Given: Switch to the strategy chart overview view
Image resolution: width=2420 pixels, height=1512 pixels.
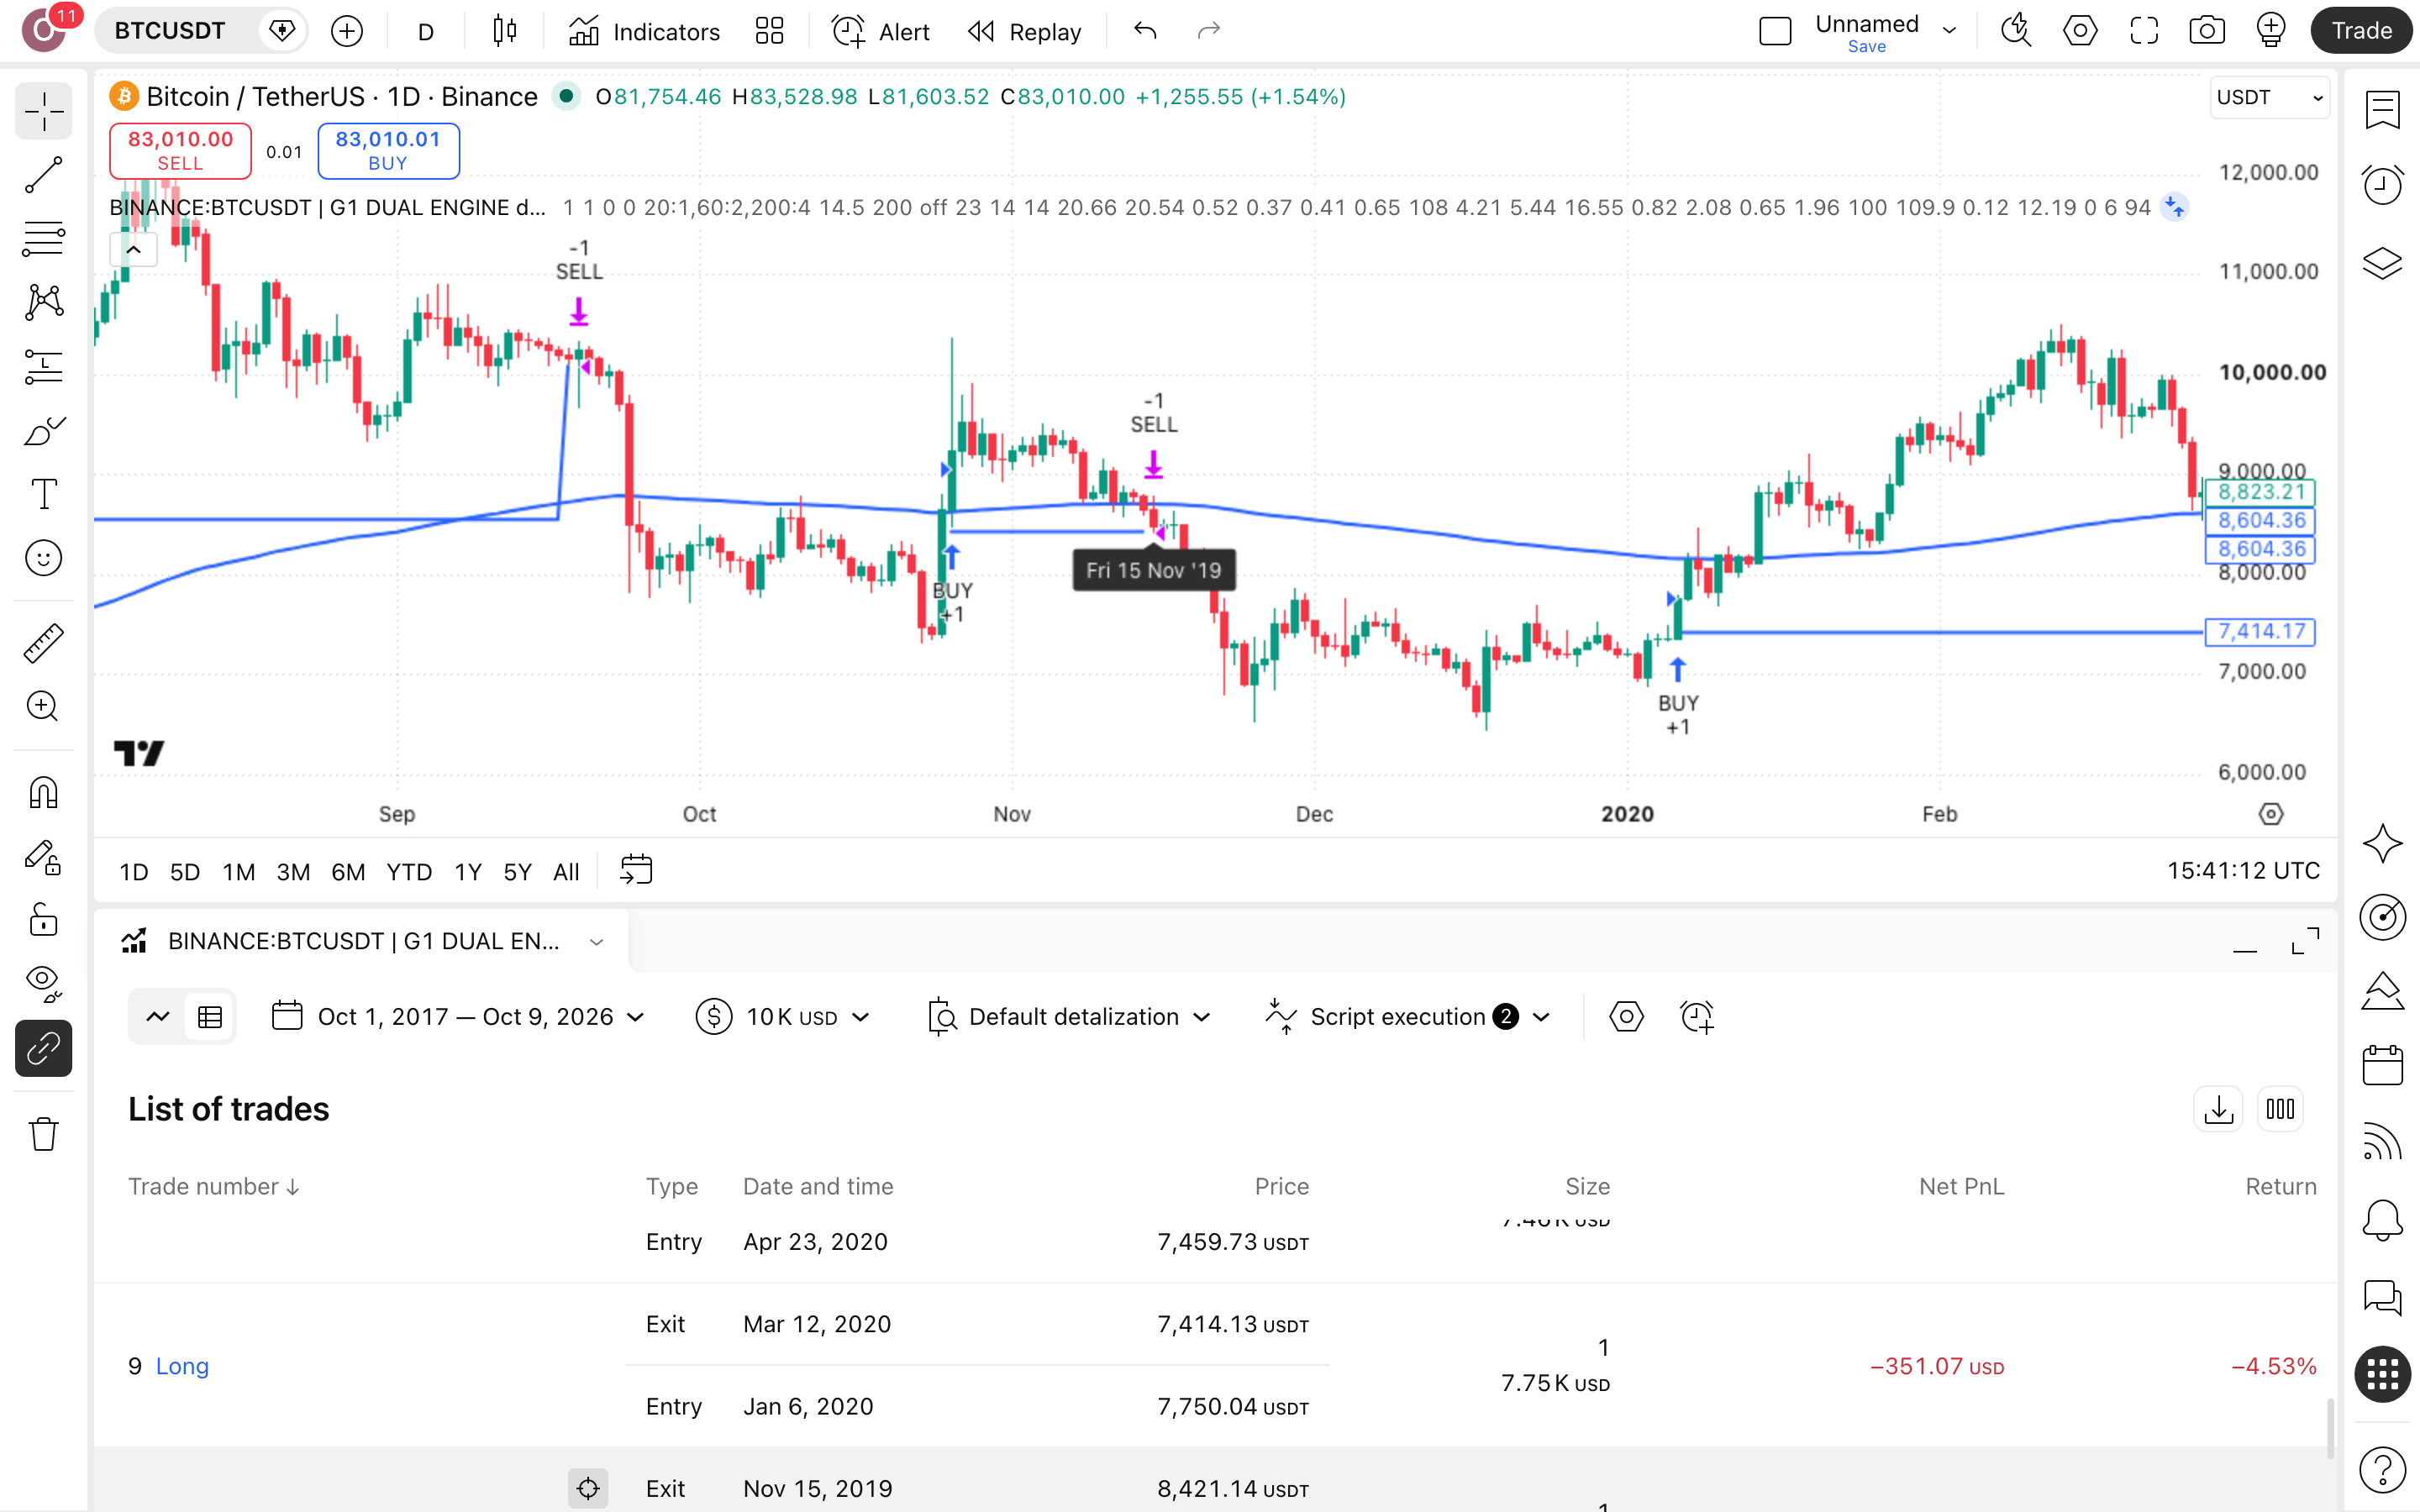Looking at the screenshot, I should 158,1017.
